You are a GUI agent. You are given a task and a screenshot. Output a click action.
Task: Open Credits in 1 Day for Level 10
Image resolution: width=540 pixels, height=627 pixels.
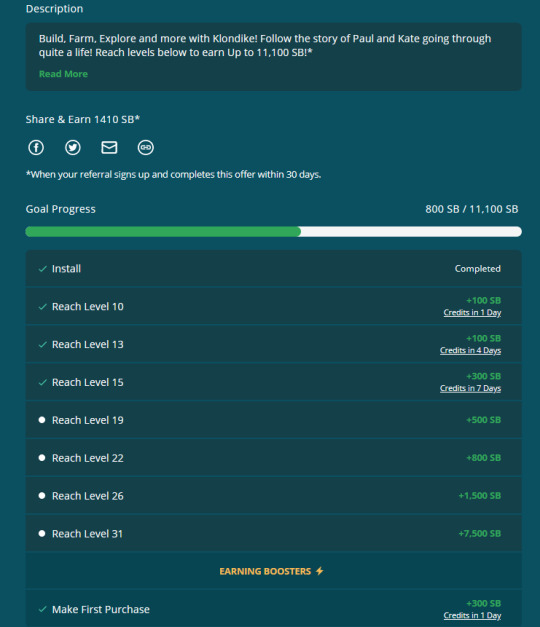[472, 313]
